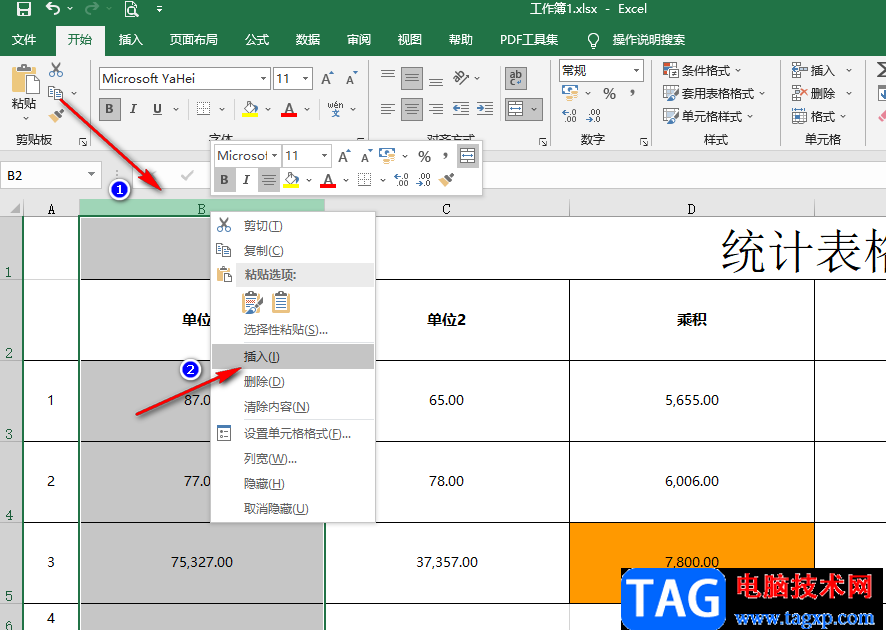Viewport: 886px width, 630px height.
Task: Toggle Bold in the ribbon
Action: [x=109, y=109]
